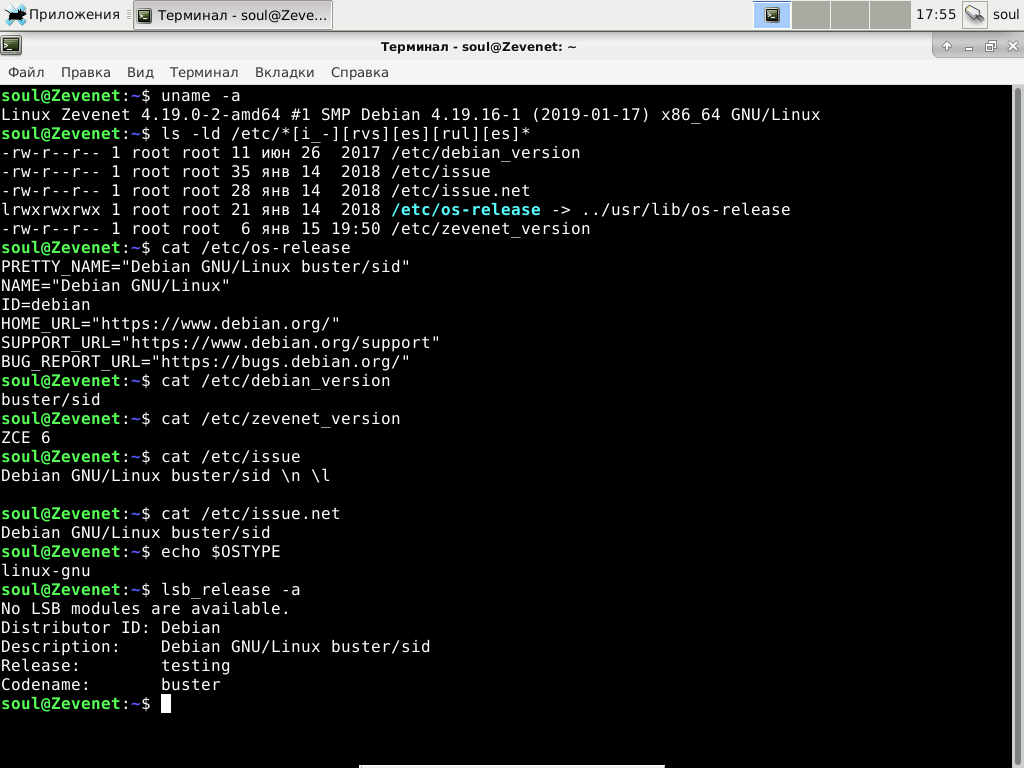The height and width of the screenshot is (768, 1024).
Task: Click the Distributor ID: Debian line
Action: [110, 628]
